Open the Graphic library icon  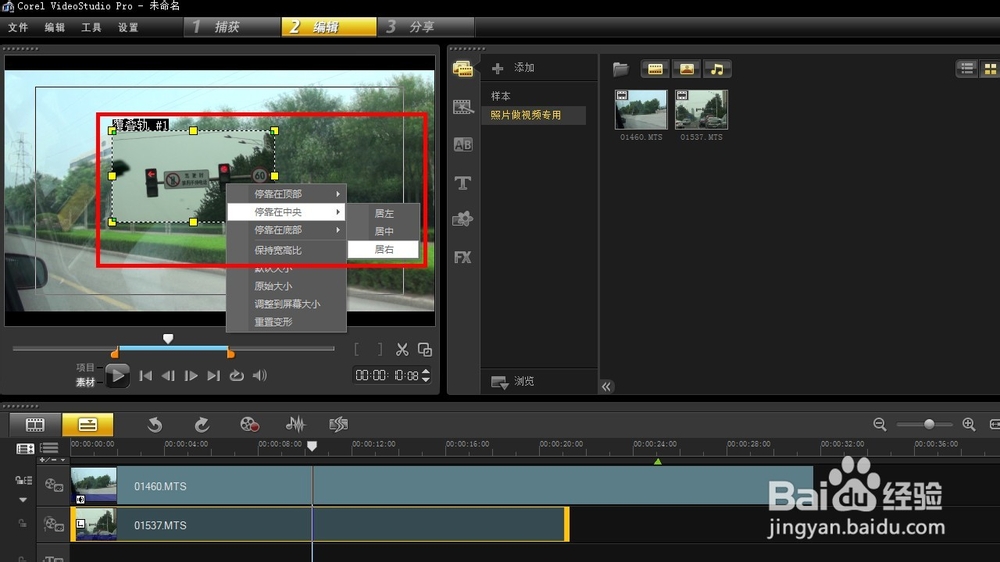pos(462,219)
